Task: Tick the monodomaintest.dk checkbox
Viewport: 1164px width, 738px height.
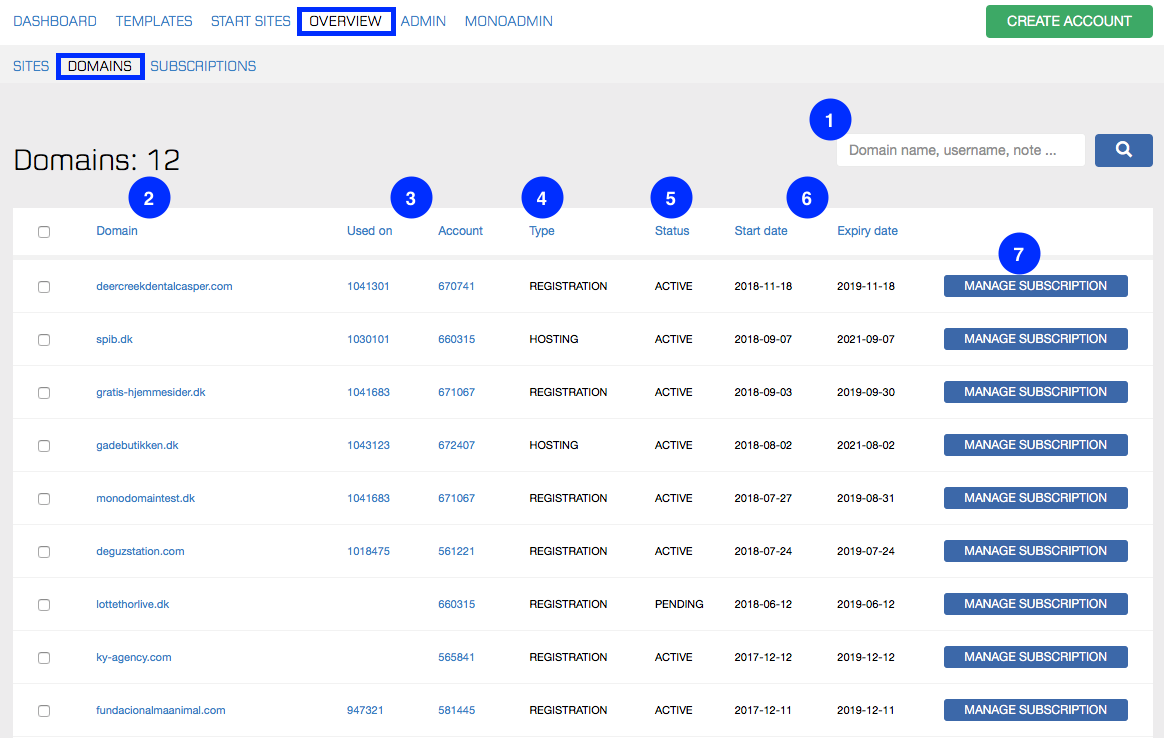Action: [x=44, y=499]
